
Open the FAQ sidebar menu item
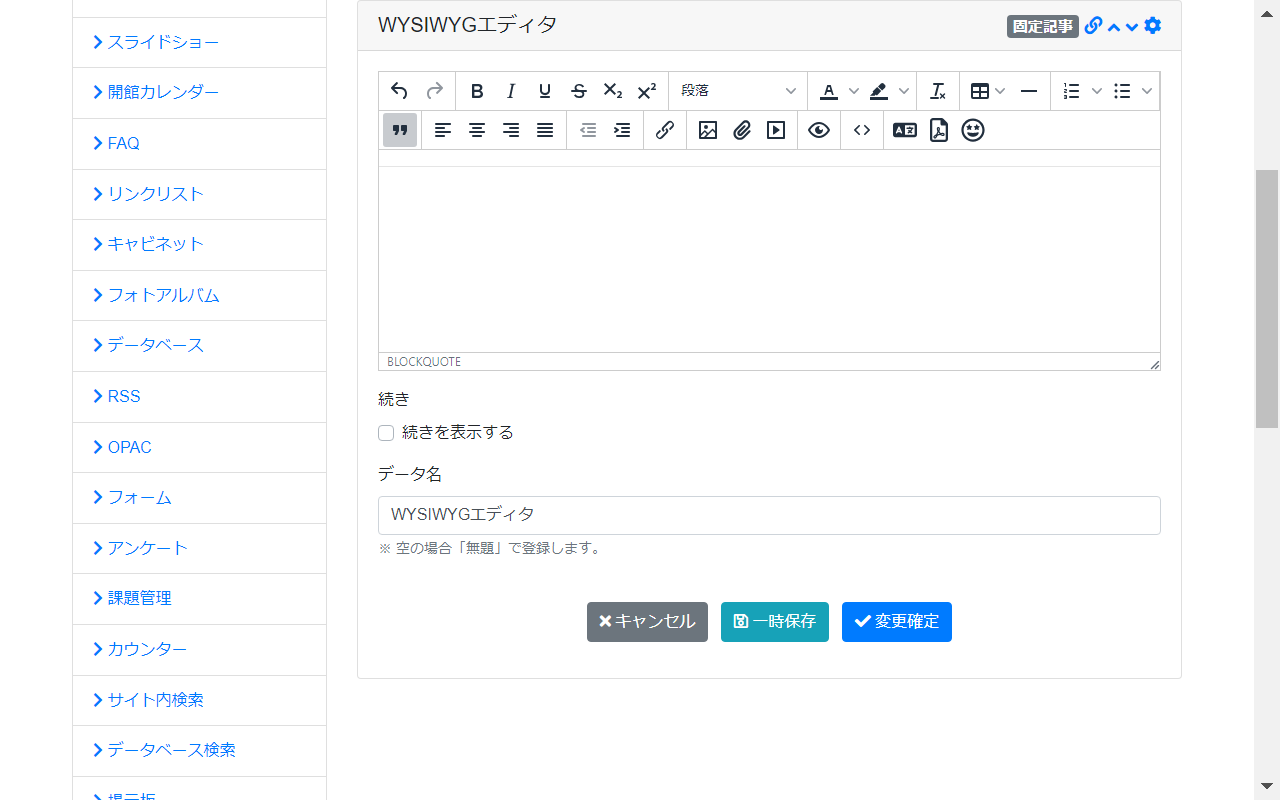point(124,143)
